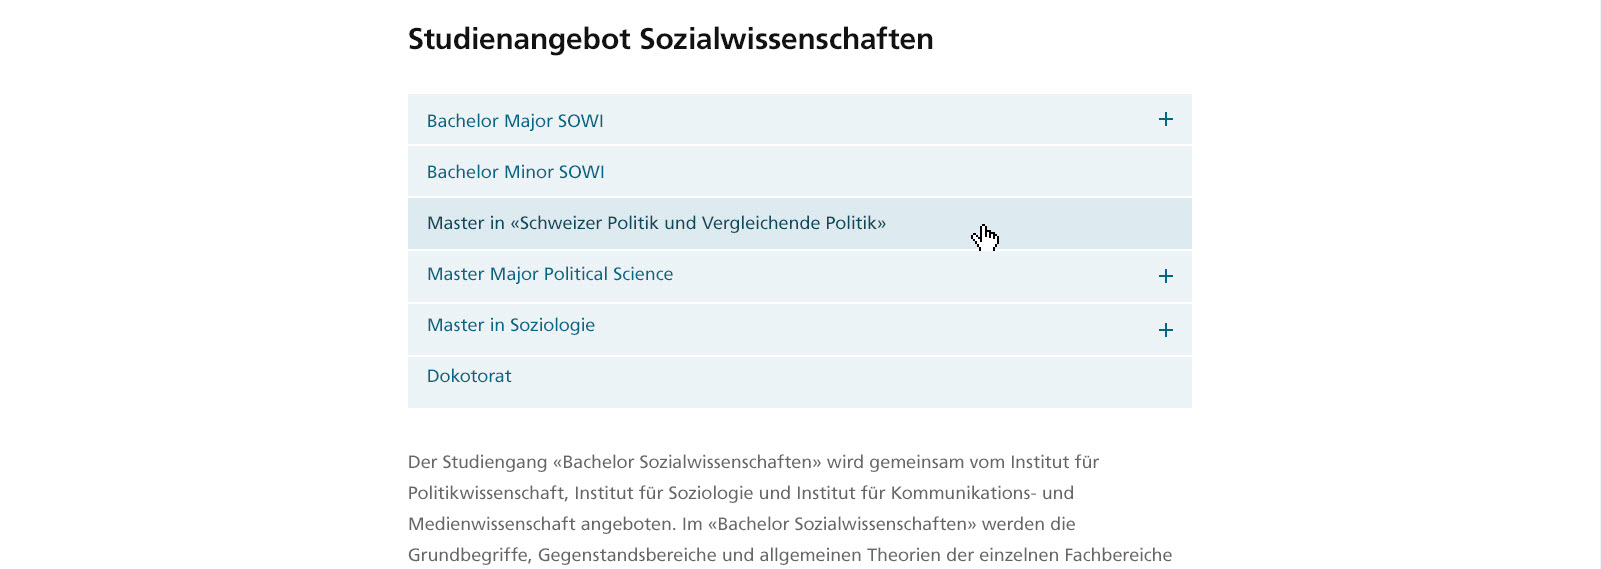Click paragraph opening words 'Der Studiengang'
Screen dimensions: 1601x569
[474, 462]
